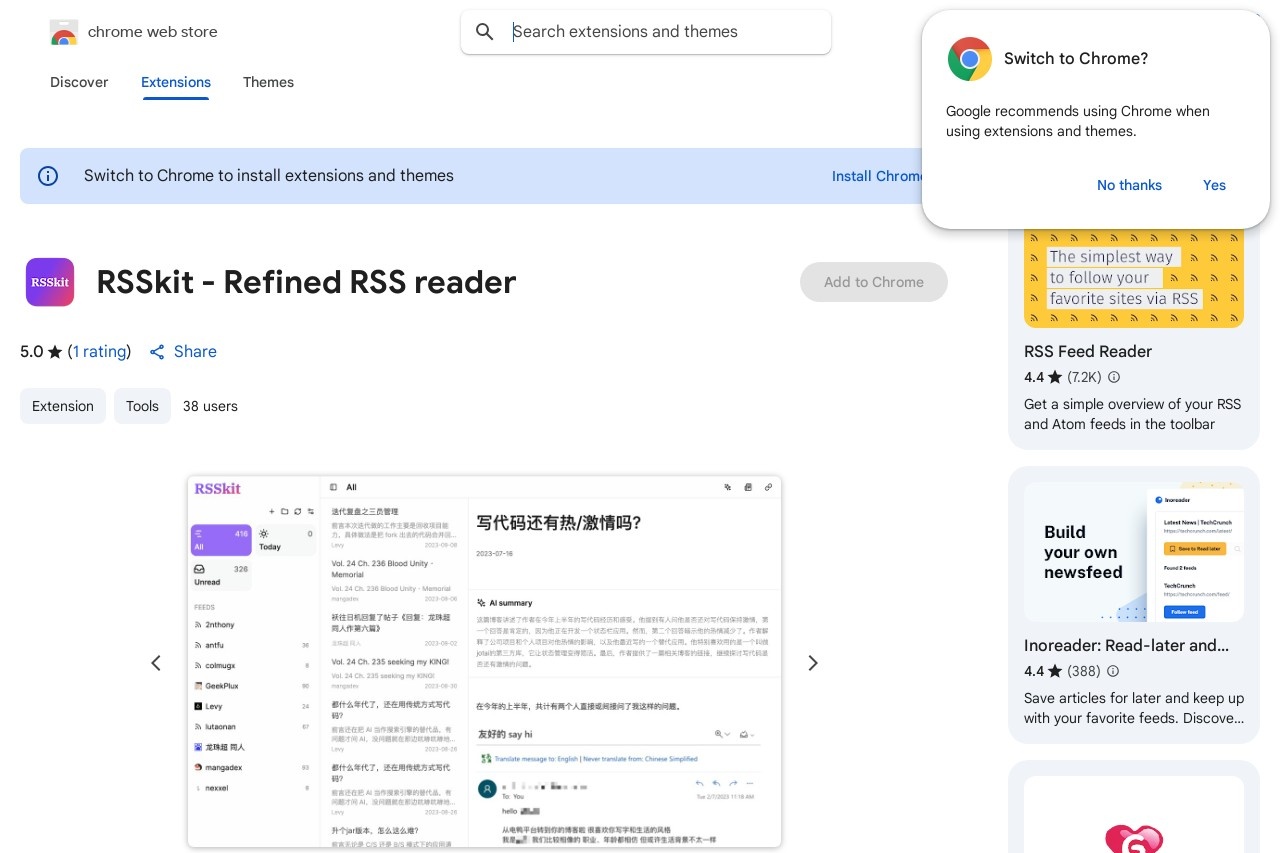Click the 38 users text
The height and width of the screenshot is (853, 1280).
(x=210, y=406)
